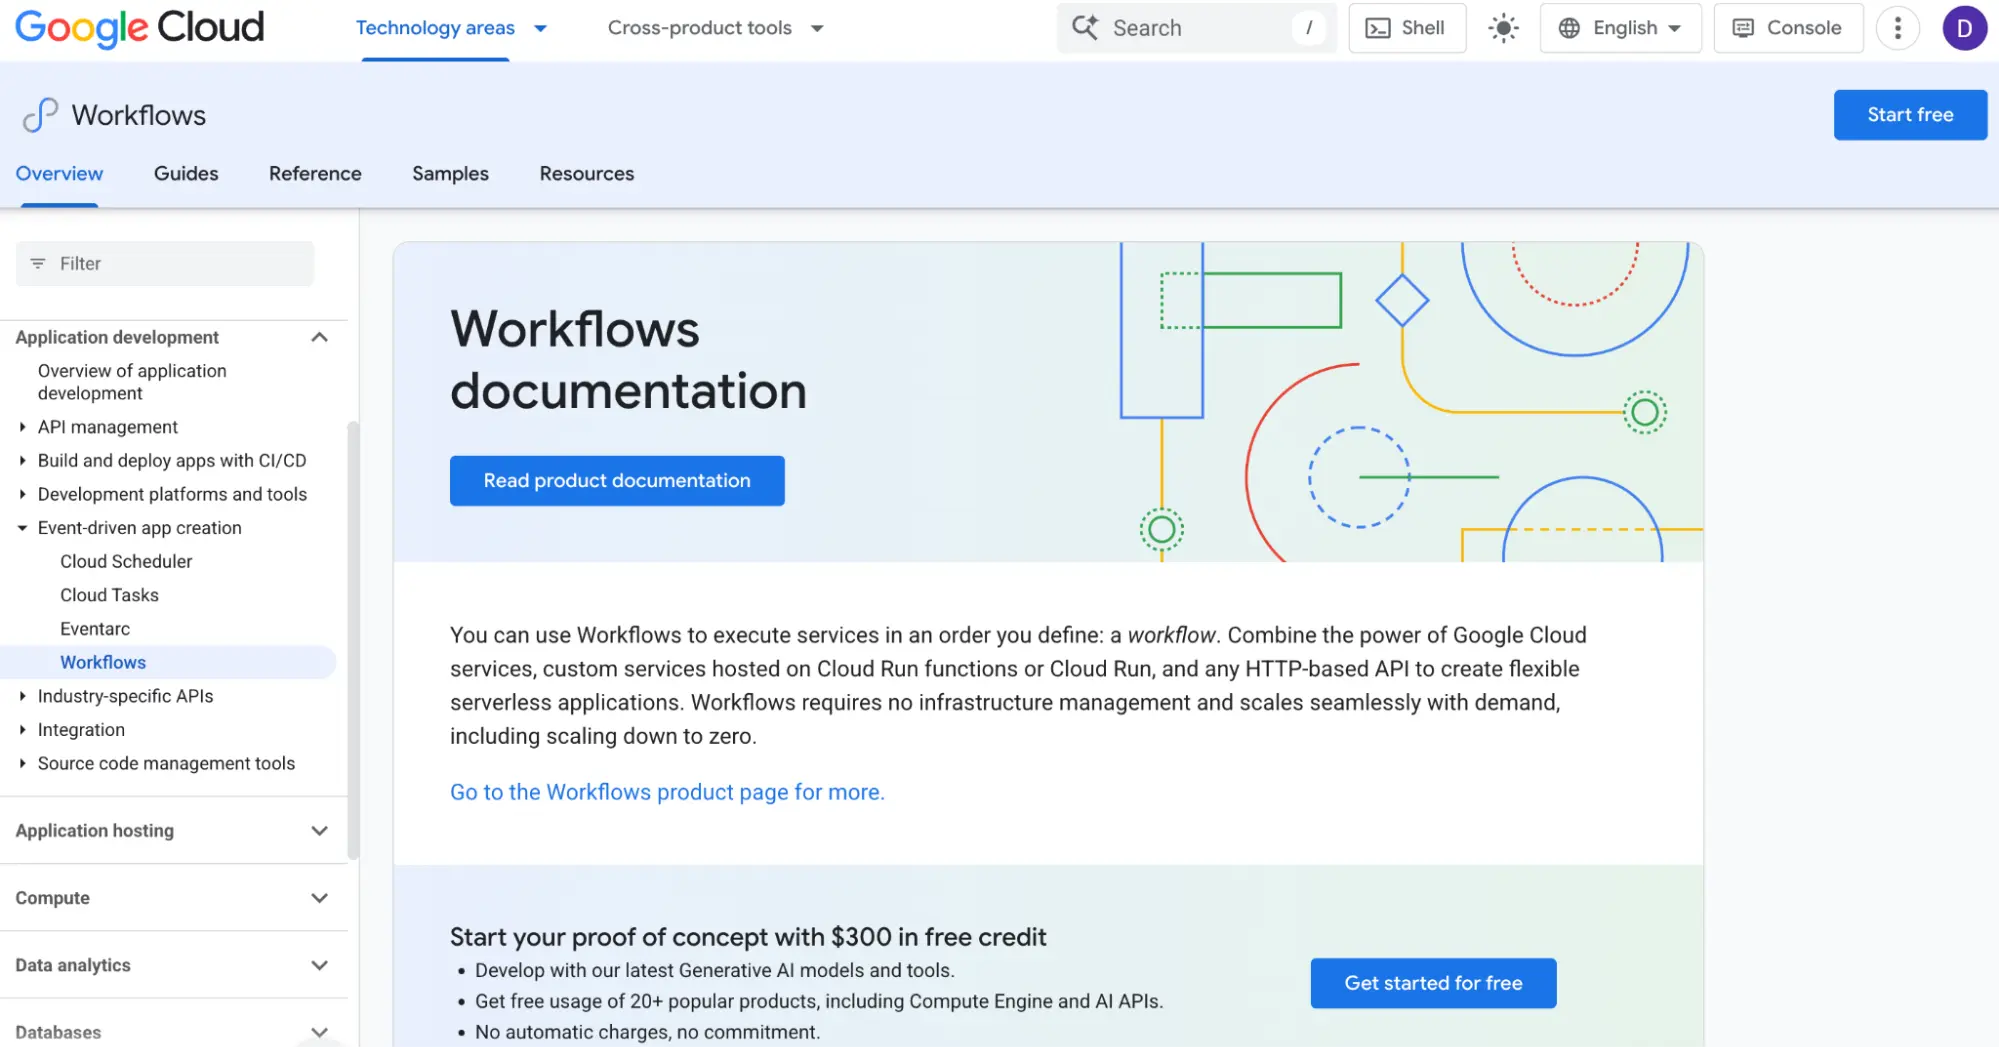Toggle light/dark theme sun icon
Screen dimensions: 1999x1048
[x=1503, y=28]
